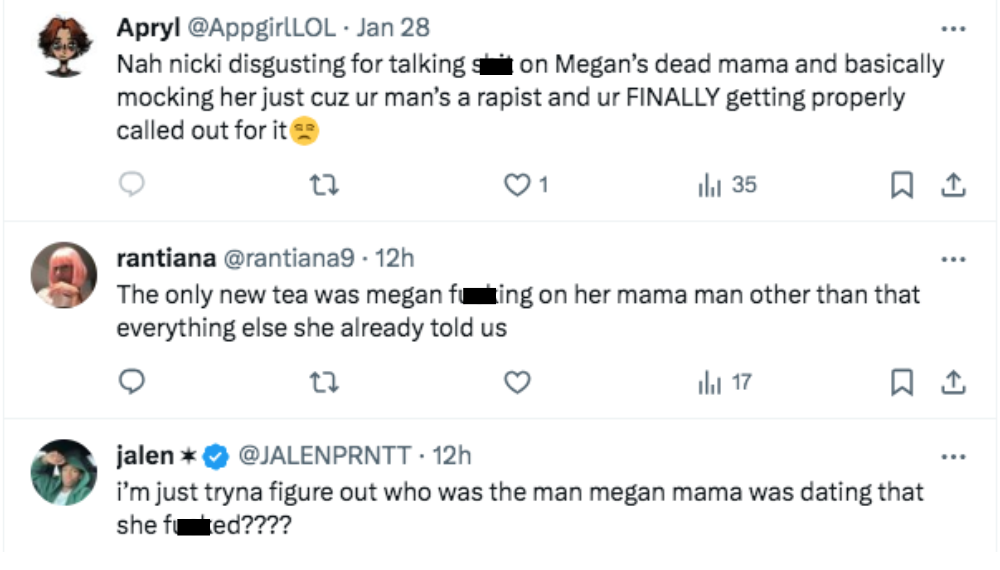Bookmark rantiana's tweet
Screen dimensions: 1000x570
[901, 382]
